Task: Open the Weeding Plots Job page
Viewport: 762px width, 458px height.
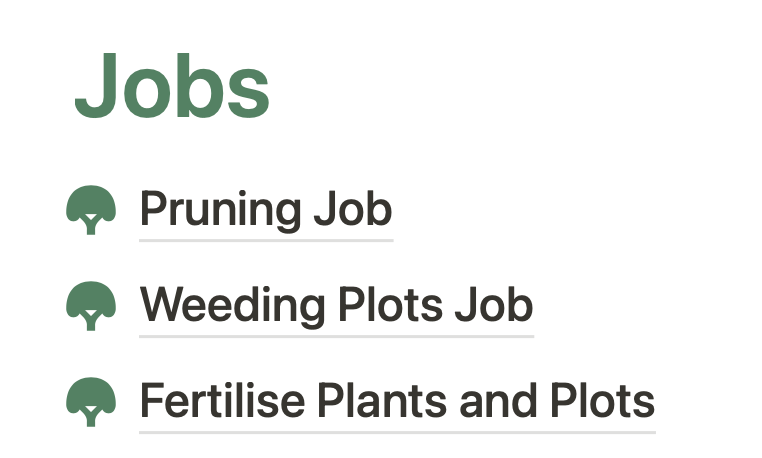Action: tap(336, 305)
